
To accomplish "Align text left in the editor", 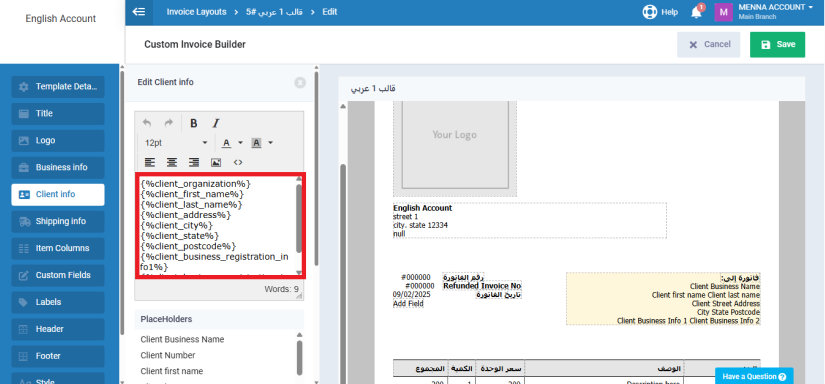I will coord(150,162).
